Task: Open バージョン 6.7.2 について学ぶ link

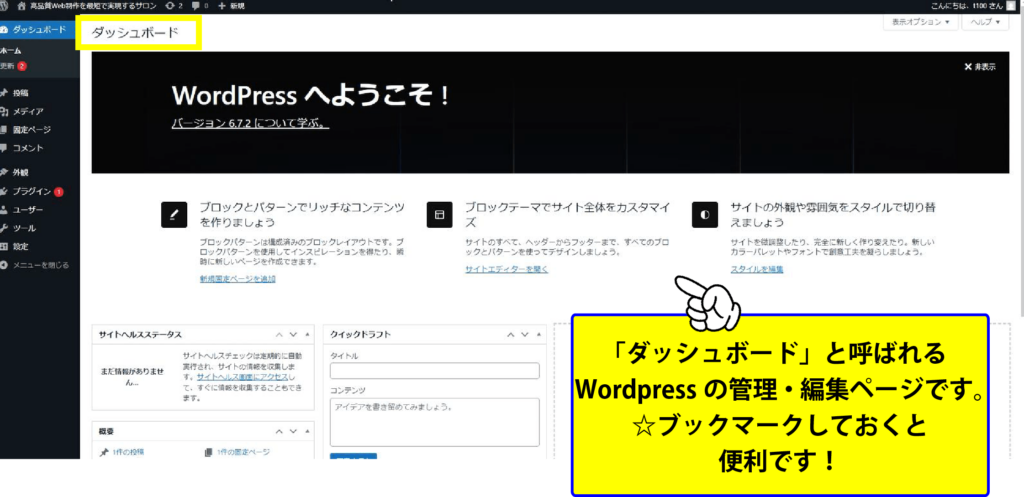Action: [x=250, y=123]
